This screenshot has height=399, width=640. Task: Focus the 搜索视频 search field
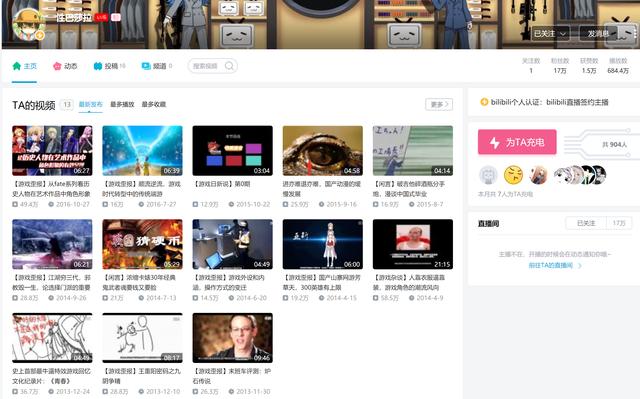click(212, 66)
